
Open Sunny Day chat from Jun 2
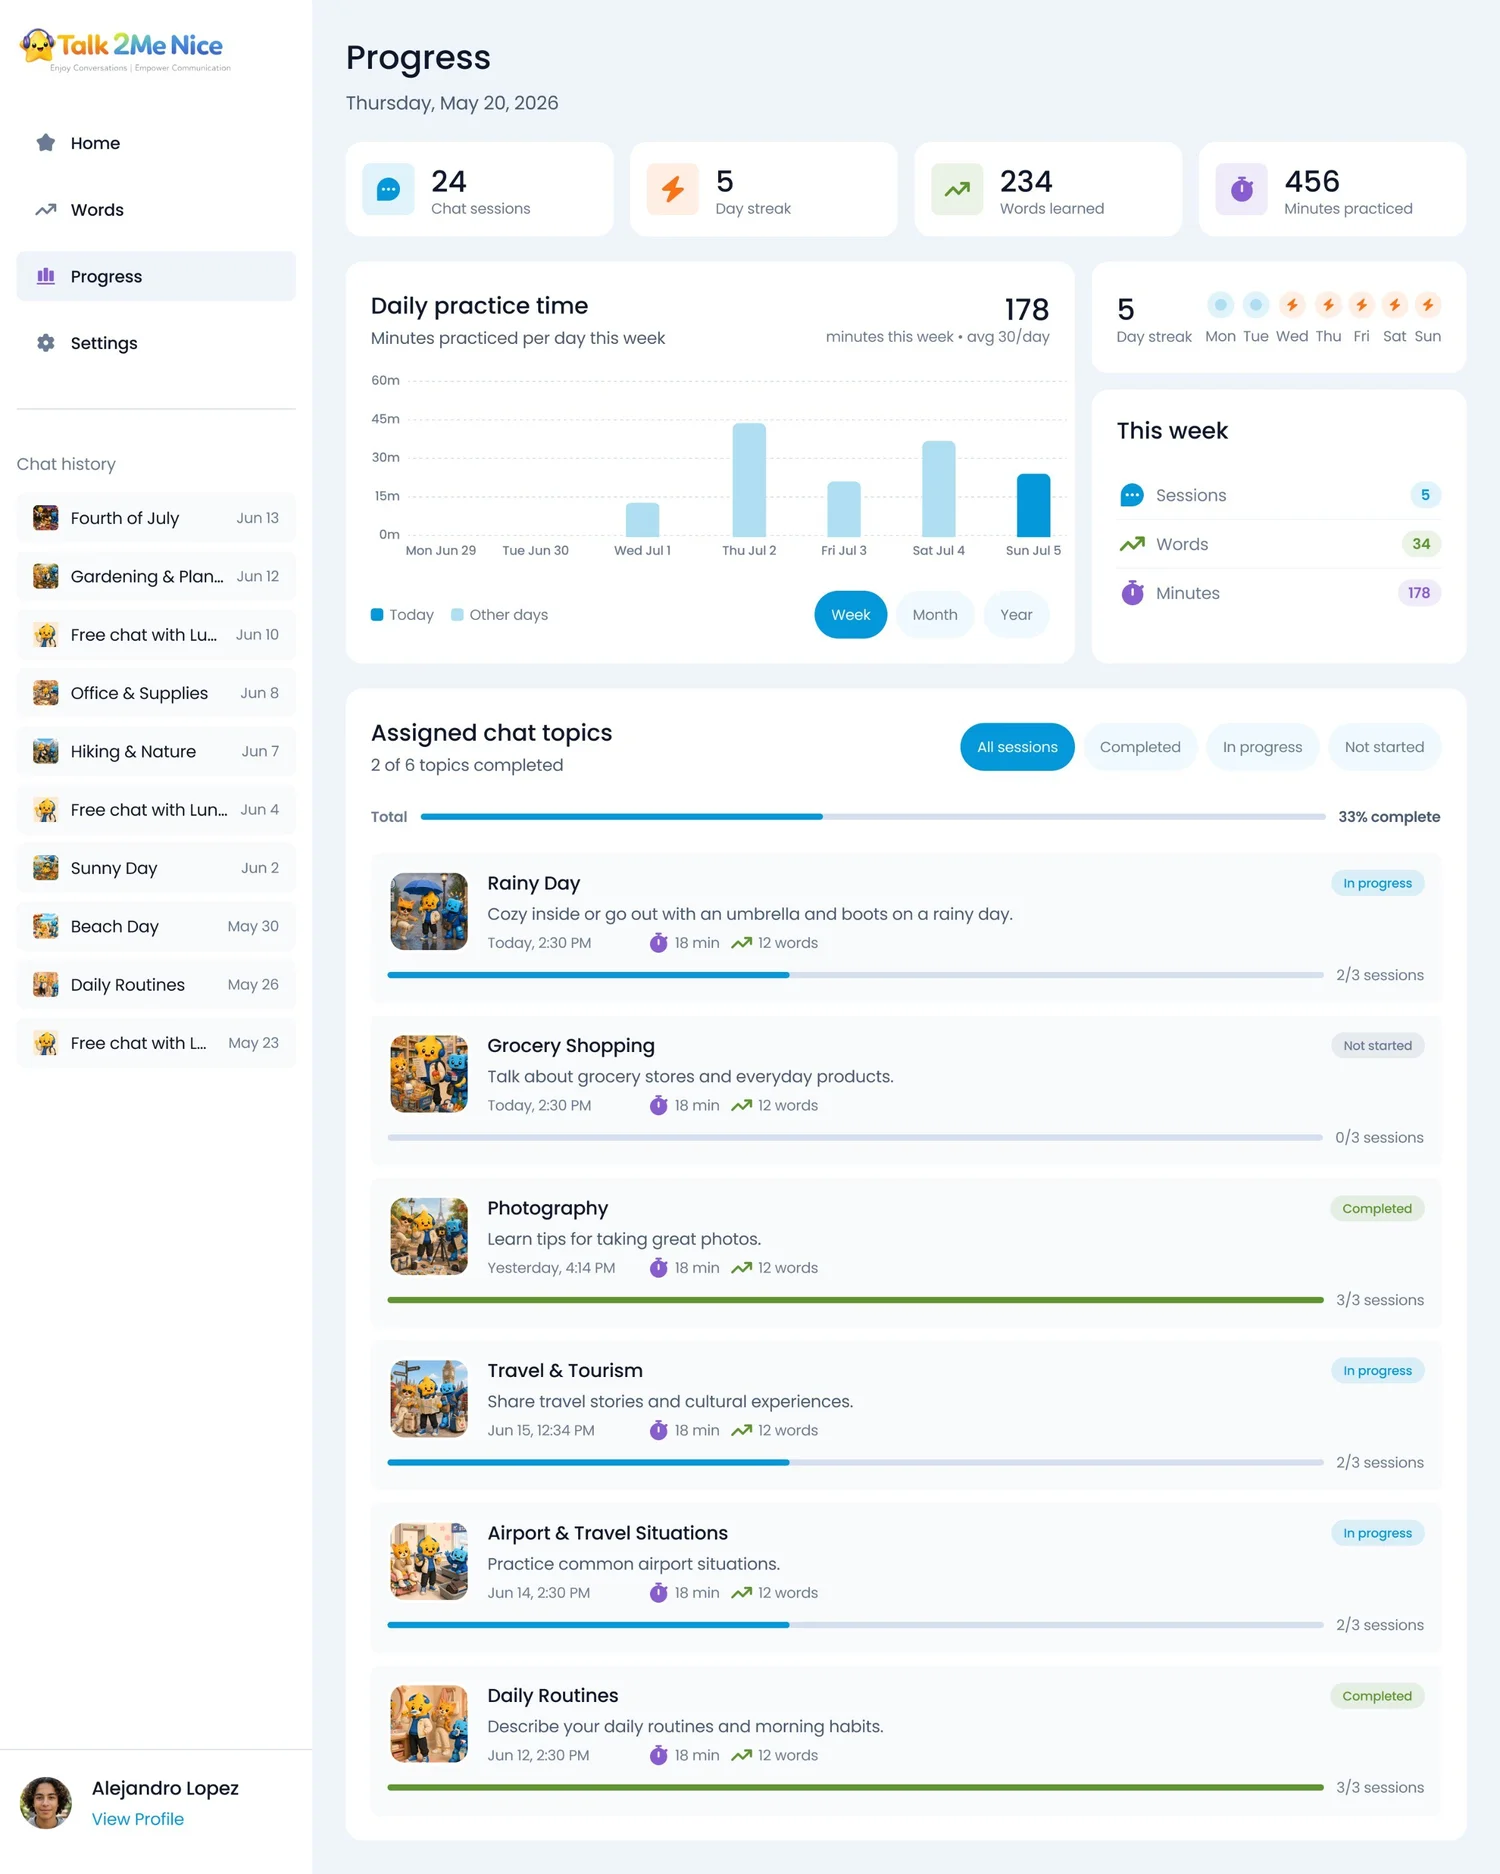pos(156,868)
